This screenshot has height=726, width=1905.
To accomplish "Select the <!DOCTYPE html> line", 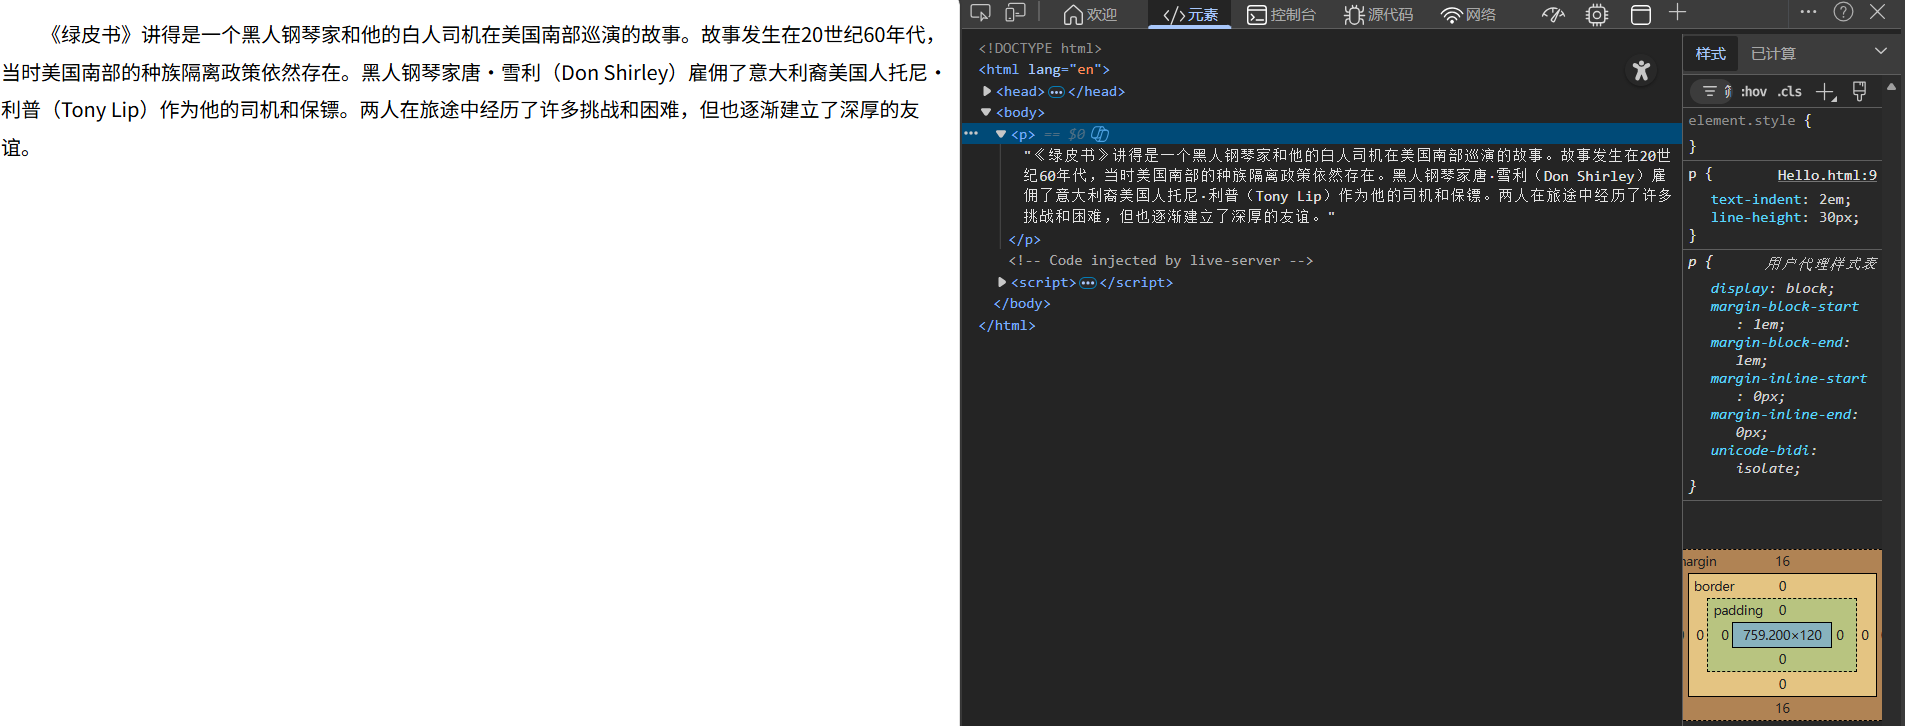I will [x=1040, y=48].
